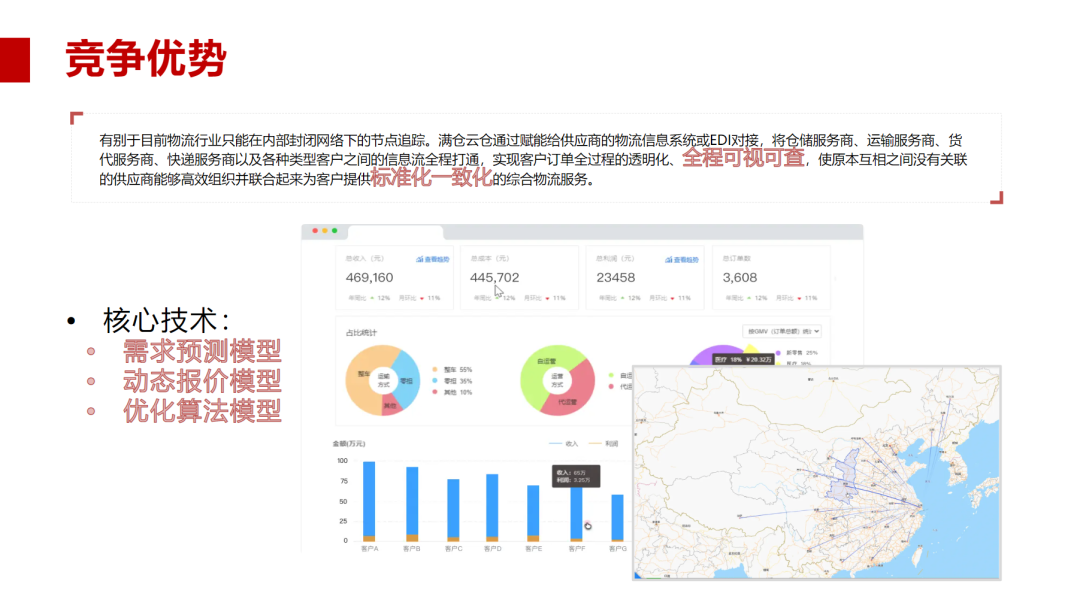Click the 客户A blue bar
The height and width of the screenshot is (599, 1080).
pos(369,499)
